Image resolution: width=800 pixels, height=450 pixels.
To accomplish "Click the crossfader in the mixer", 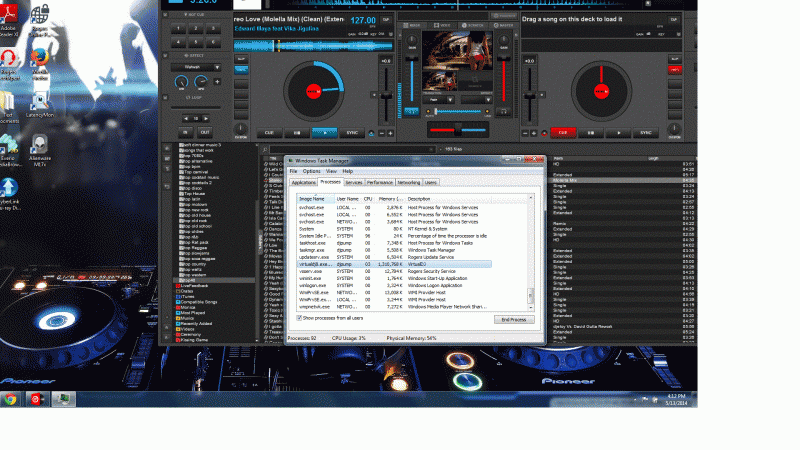I will click(458, 130).
